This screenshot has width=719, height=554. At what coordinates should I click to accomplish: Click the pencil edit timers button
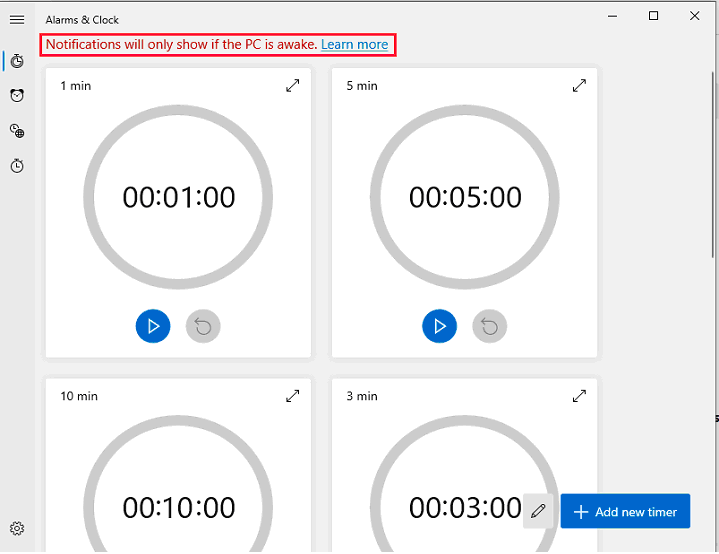click(x=538, y=511)
